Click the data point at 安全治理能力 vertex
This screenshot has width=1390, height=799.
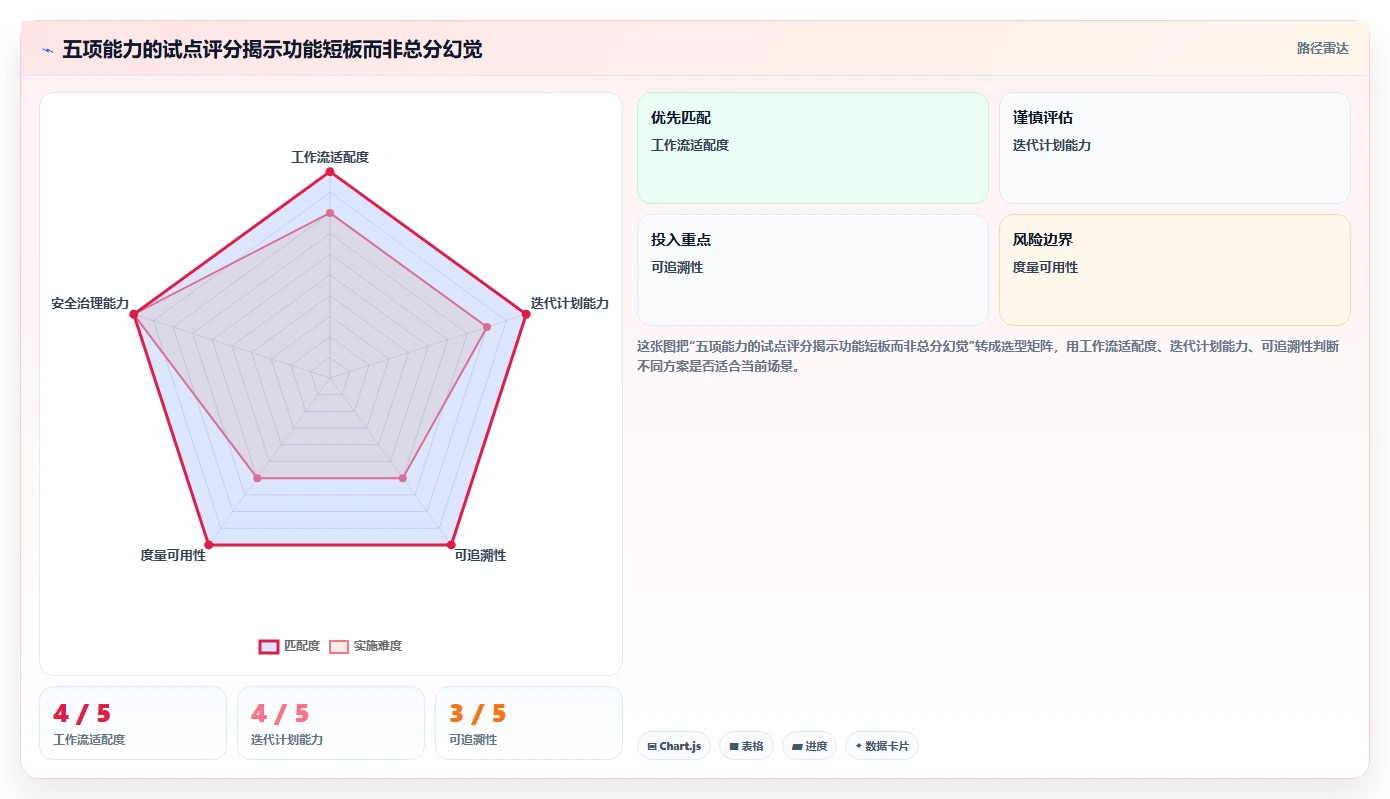pyautogui.click(x=133, y=315)
